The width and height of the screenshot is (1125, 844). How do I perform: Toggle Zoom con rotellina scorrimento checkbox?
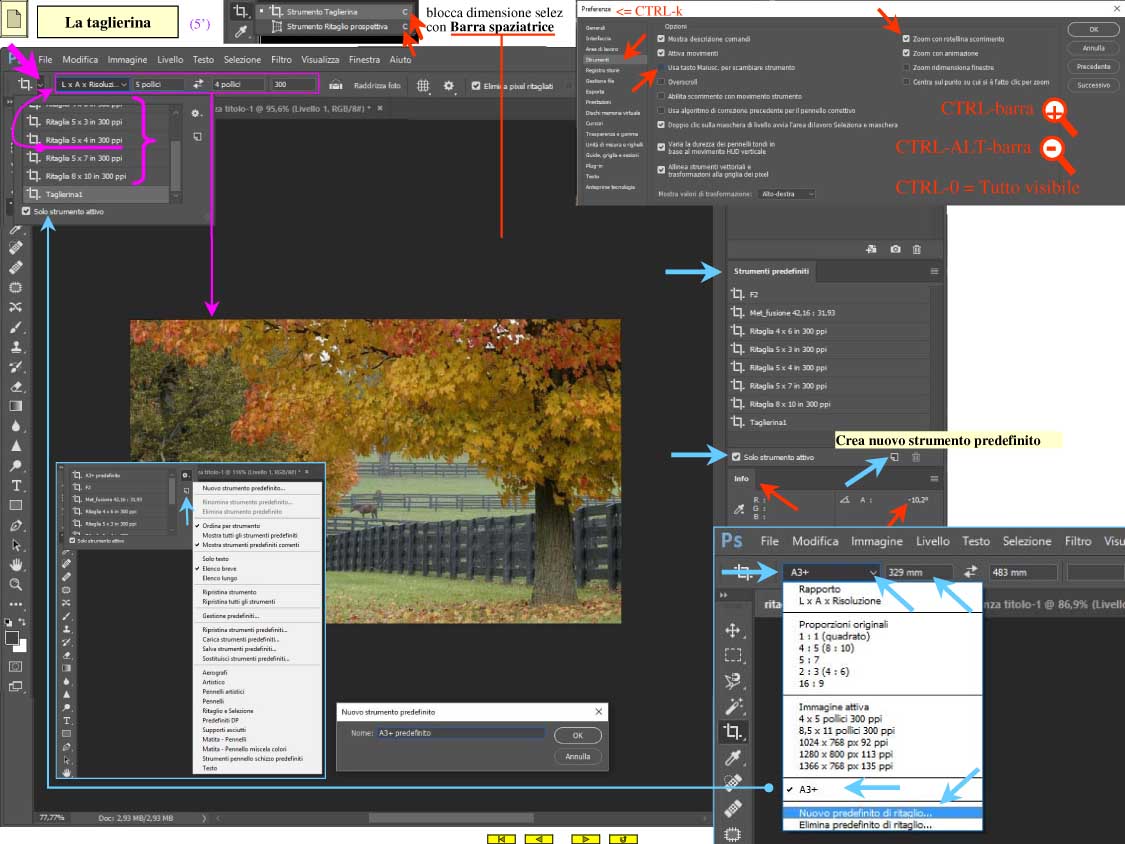click(x=906, y=39)
